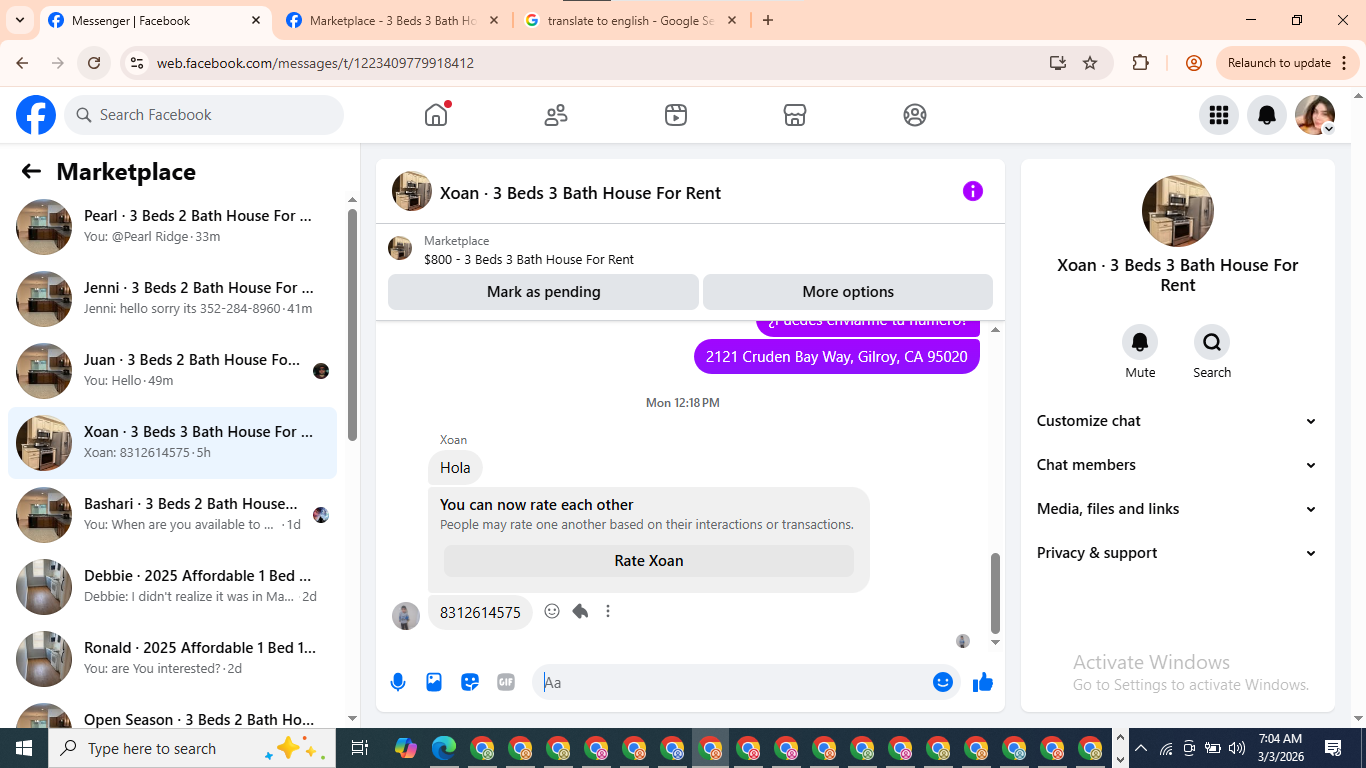This screenshot has width=1366, height=768.
Task: React to the 8312614575 message
Action: (552, 611)
